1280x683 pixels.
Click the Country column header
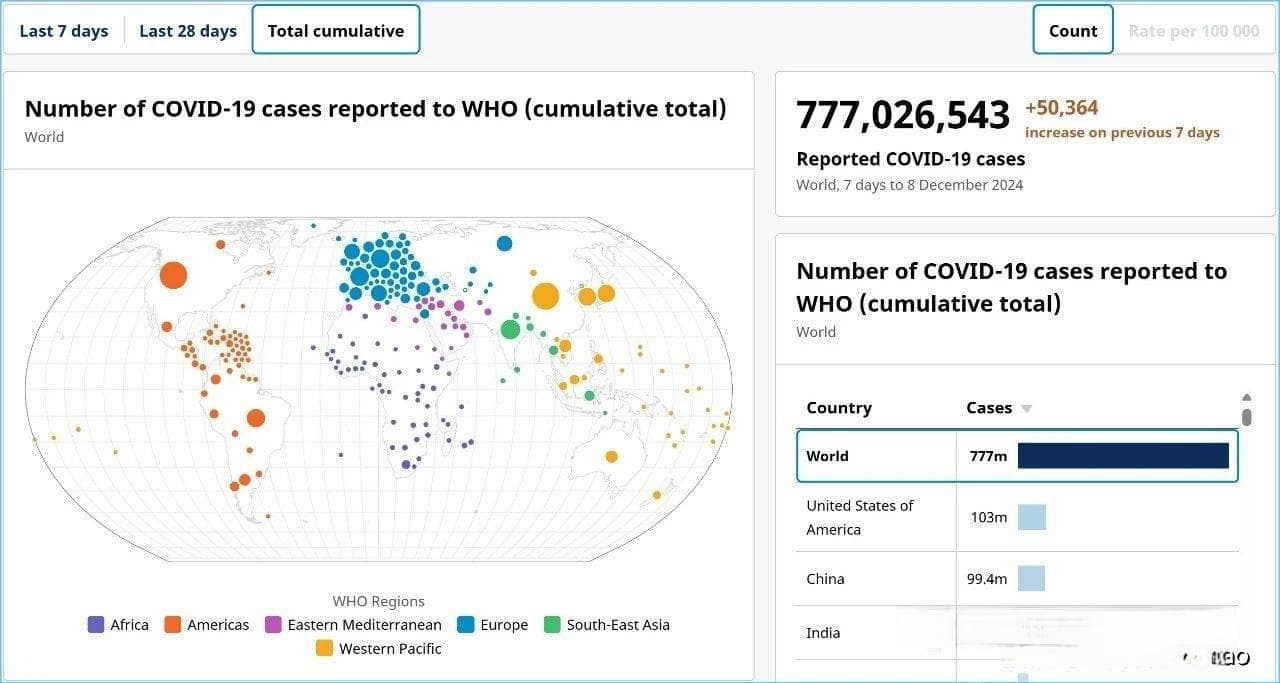pos(839,408)
